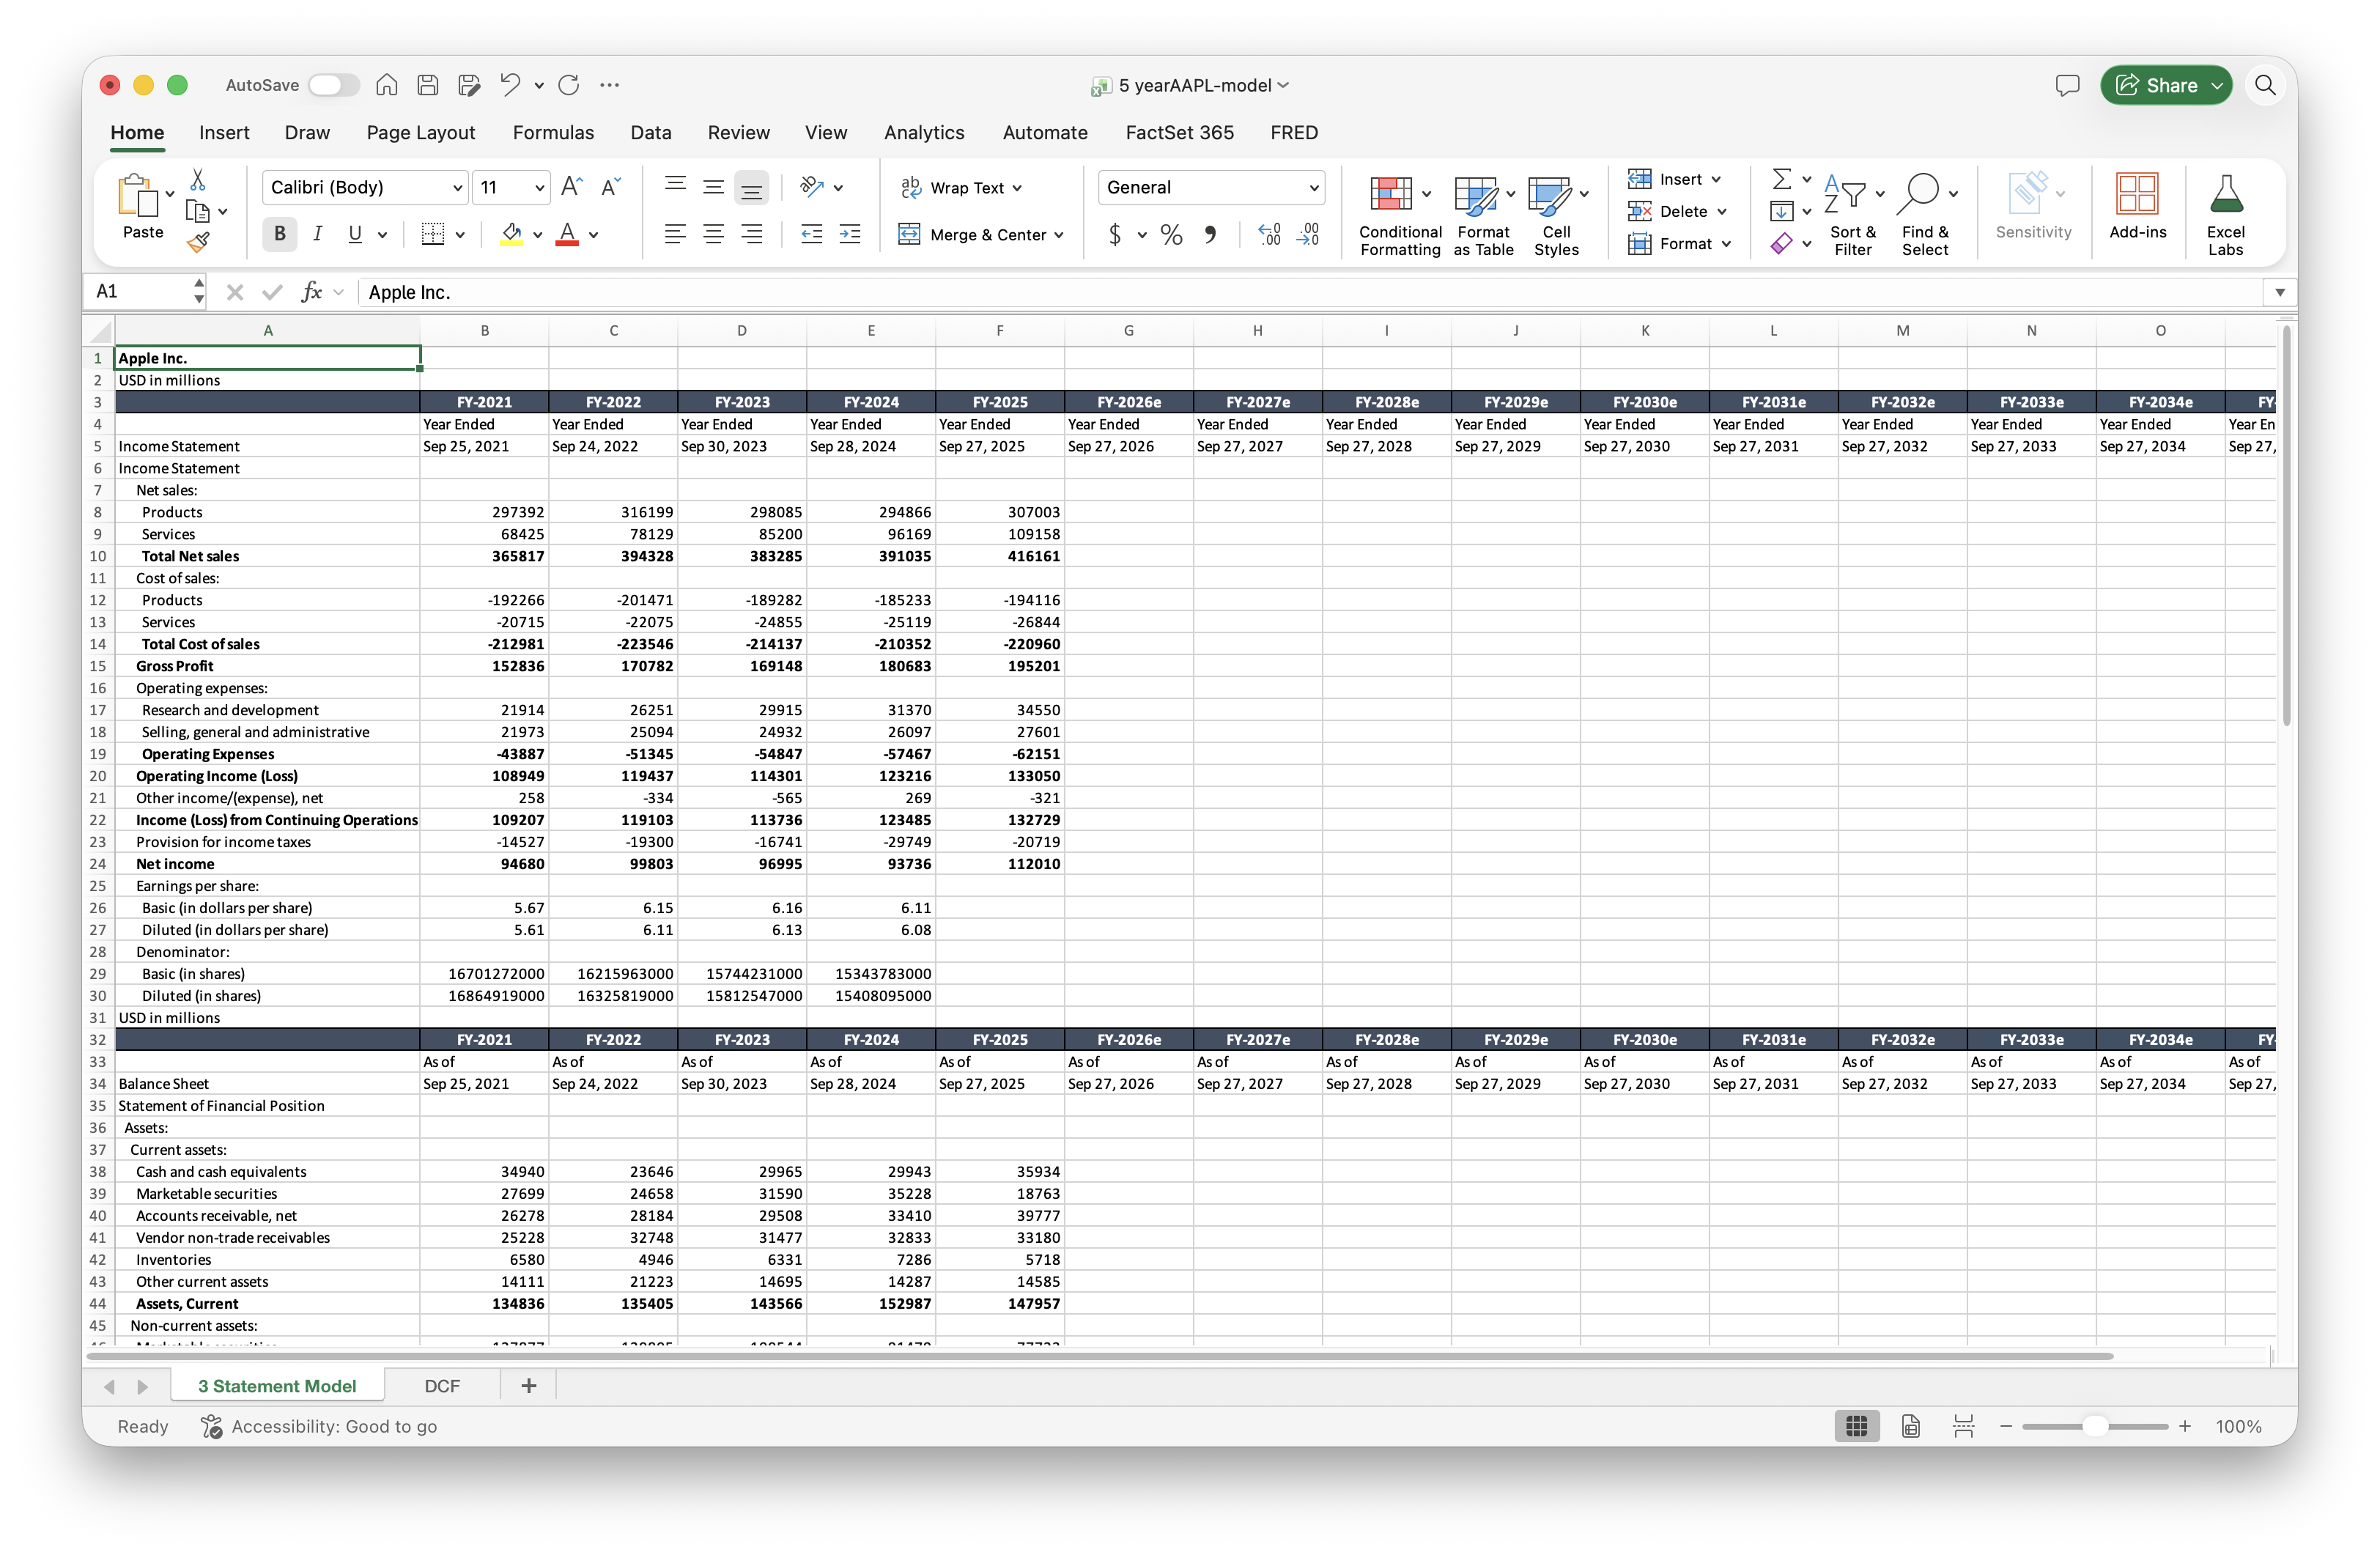Click the Center text alignment icon
Viewport: 2380px width, 1555px height.
tap(713, 234)
